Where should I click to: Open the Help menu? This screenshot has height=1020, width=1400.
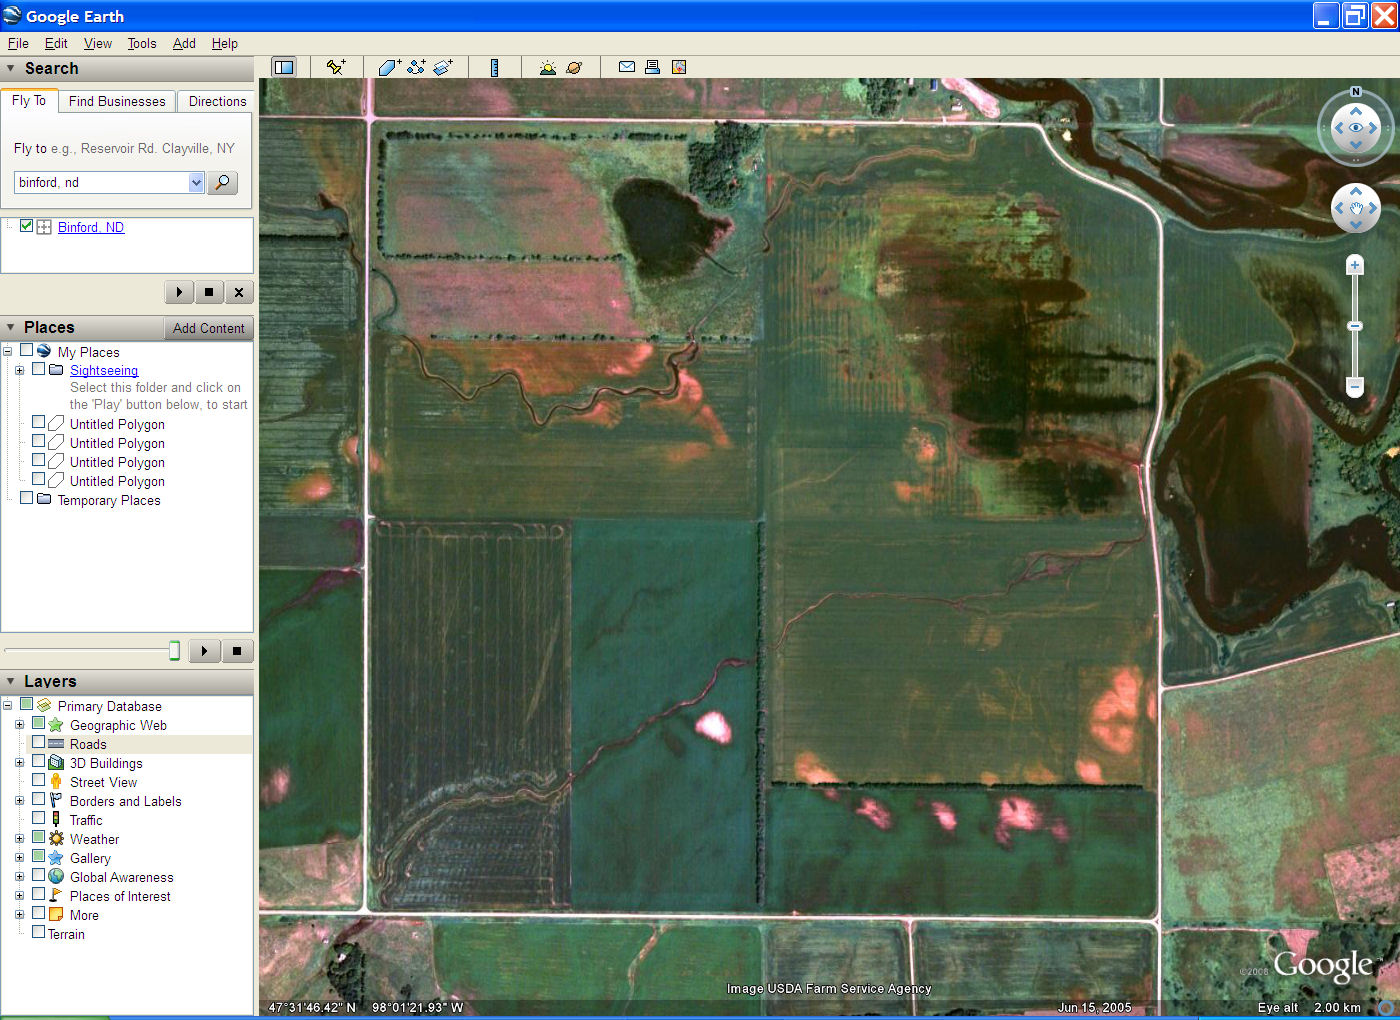(225, 43)
